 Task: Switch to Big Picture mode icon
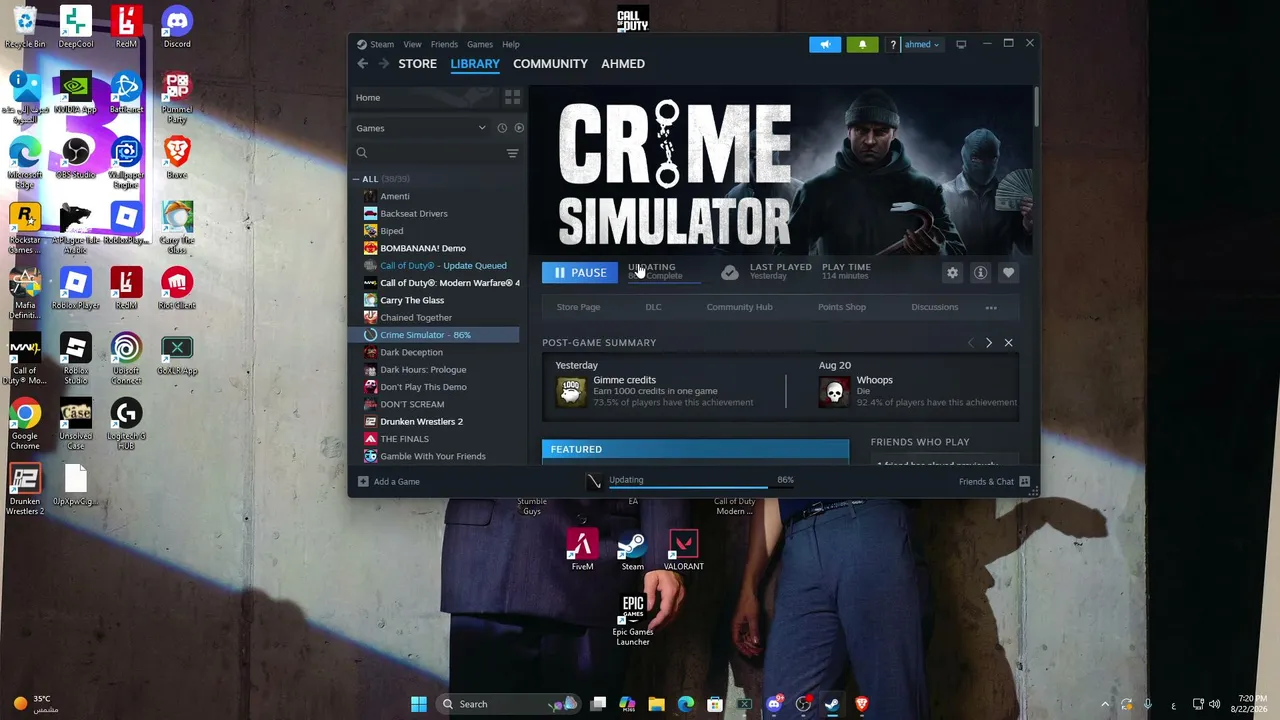point(961,44)
